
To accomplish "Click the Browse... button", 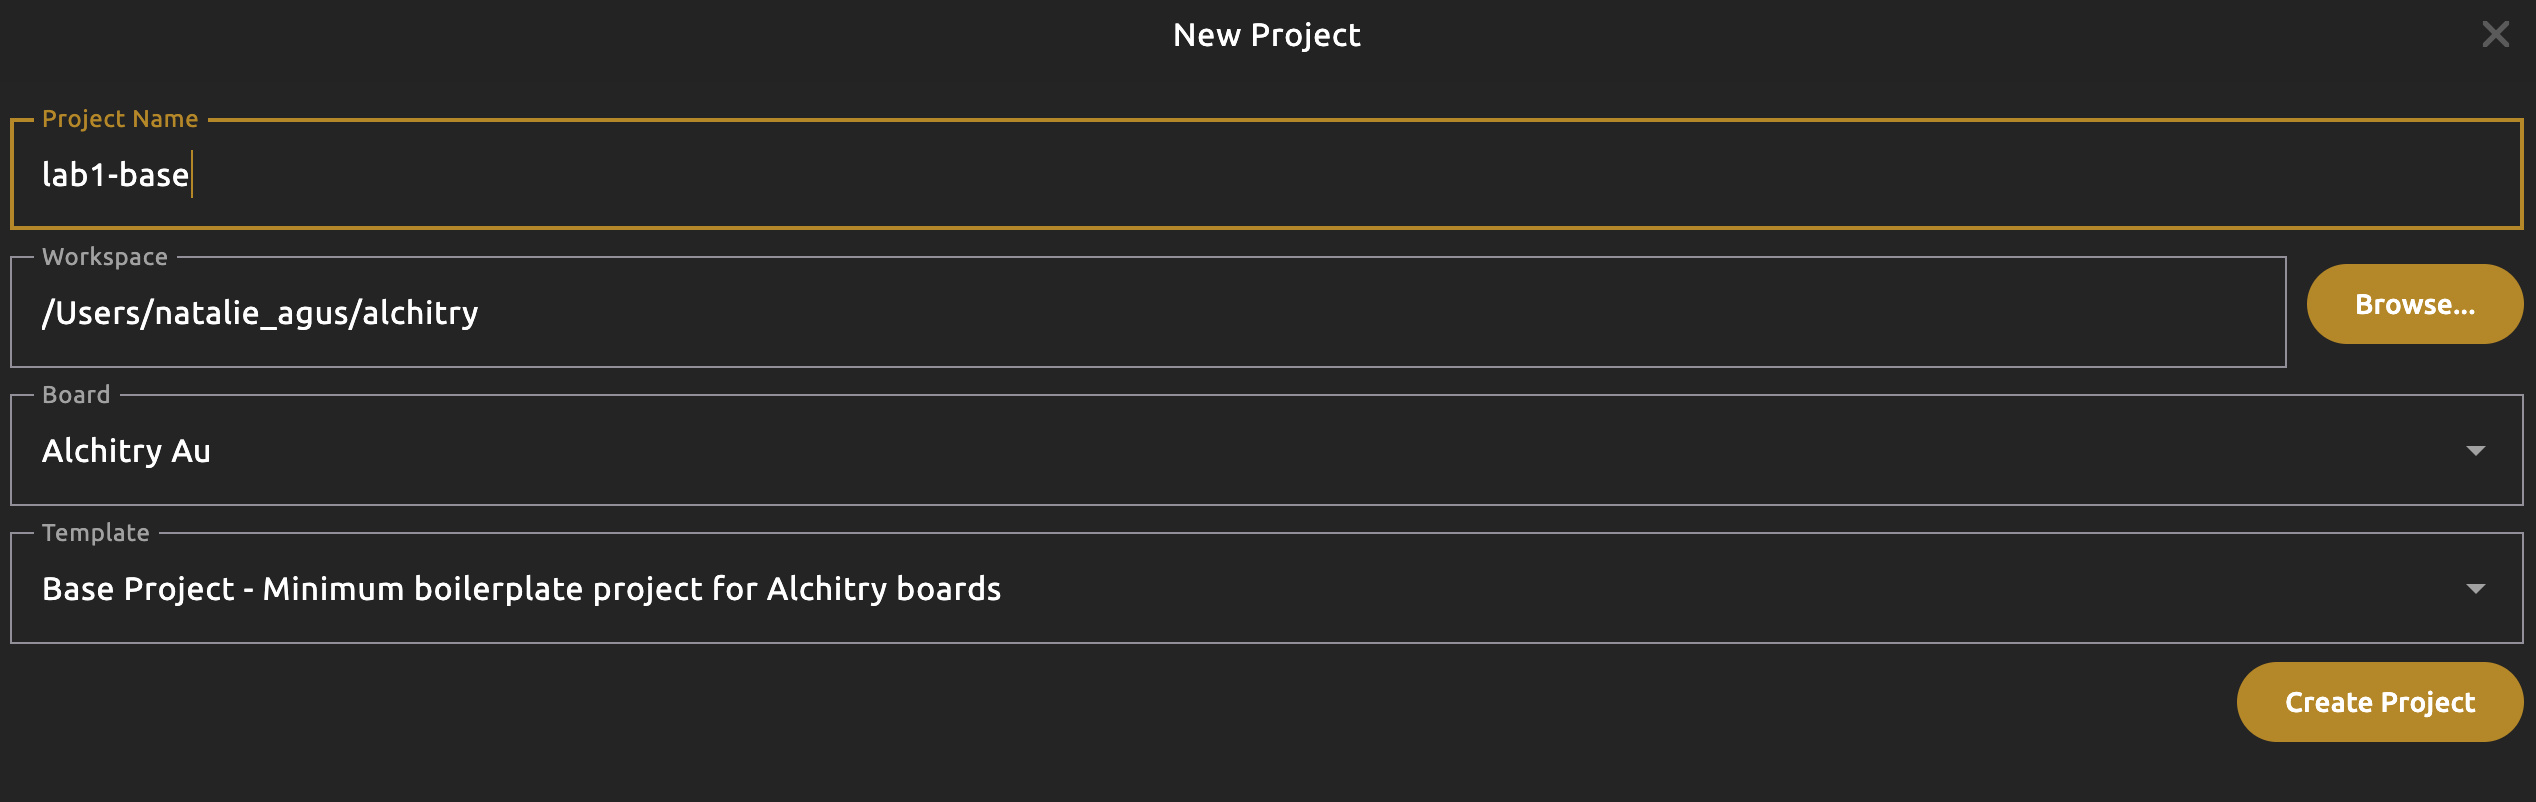I will (x=2414, y=304).
